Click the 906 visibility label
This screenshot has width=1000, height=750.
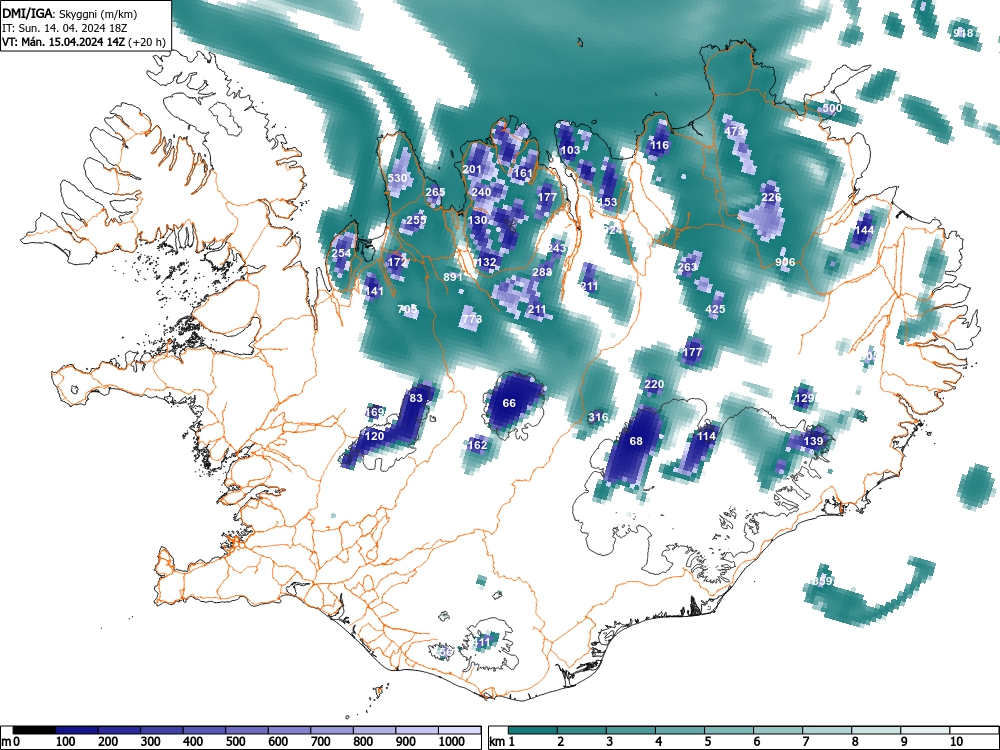(x=785, y=262)
